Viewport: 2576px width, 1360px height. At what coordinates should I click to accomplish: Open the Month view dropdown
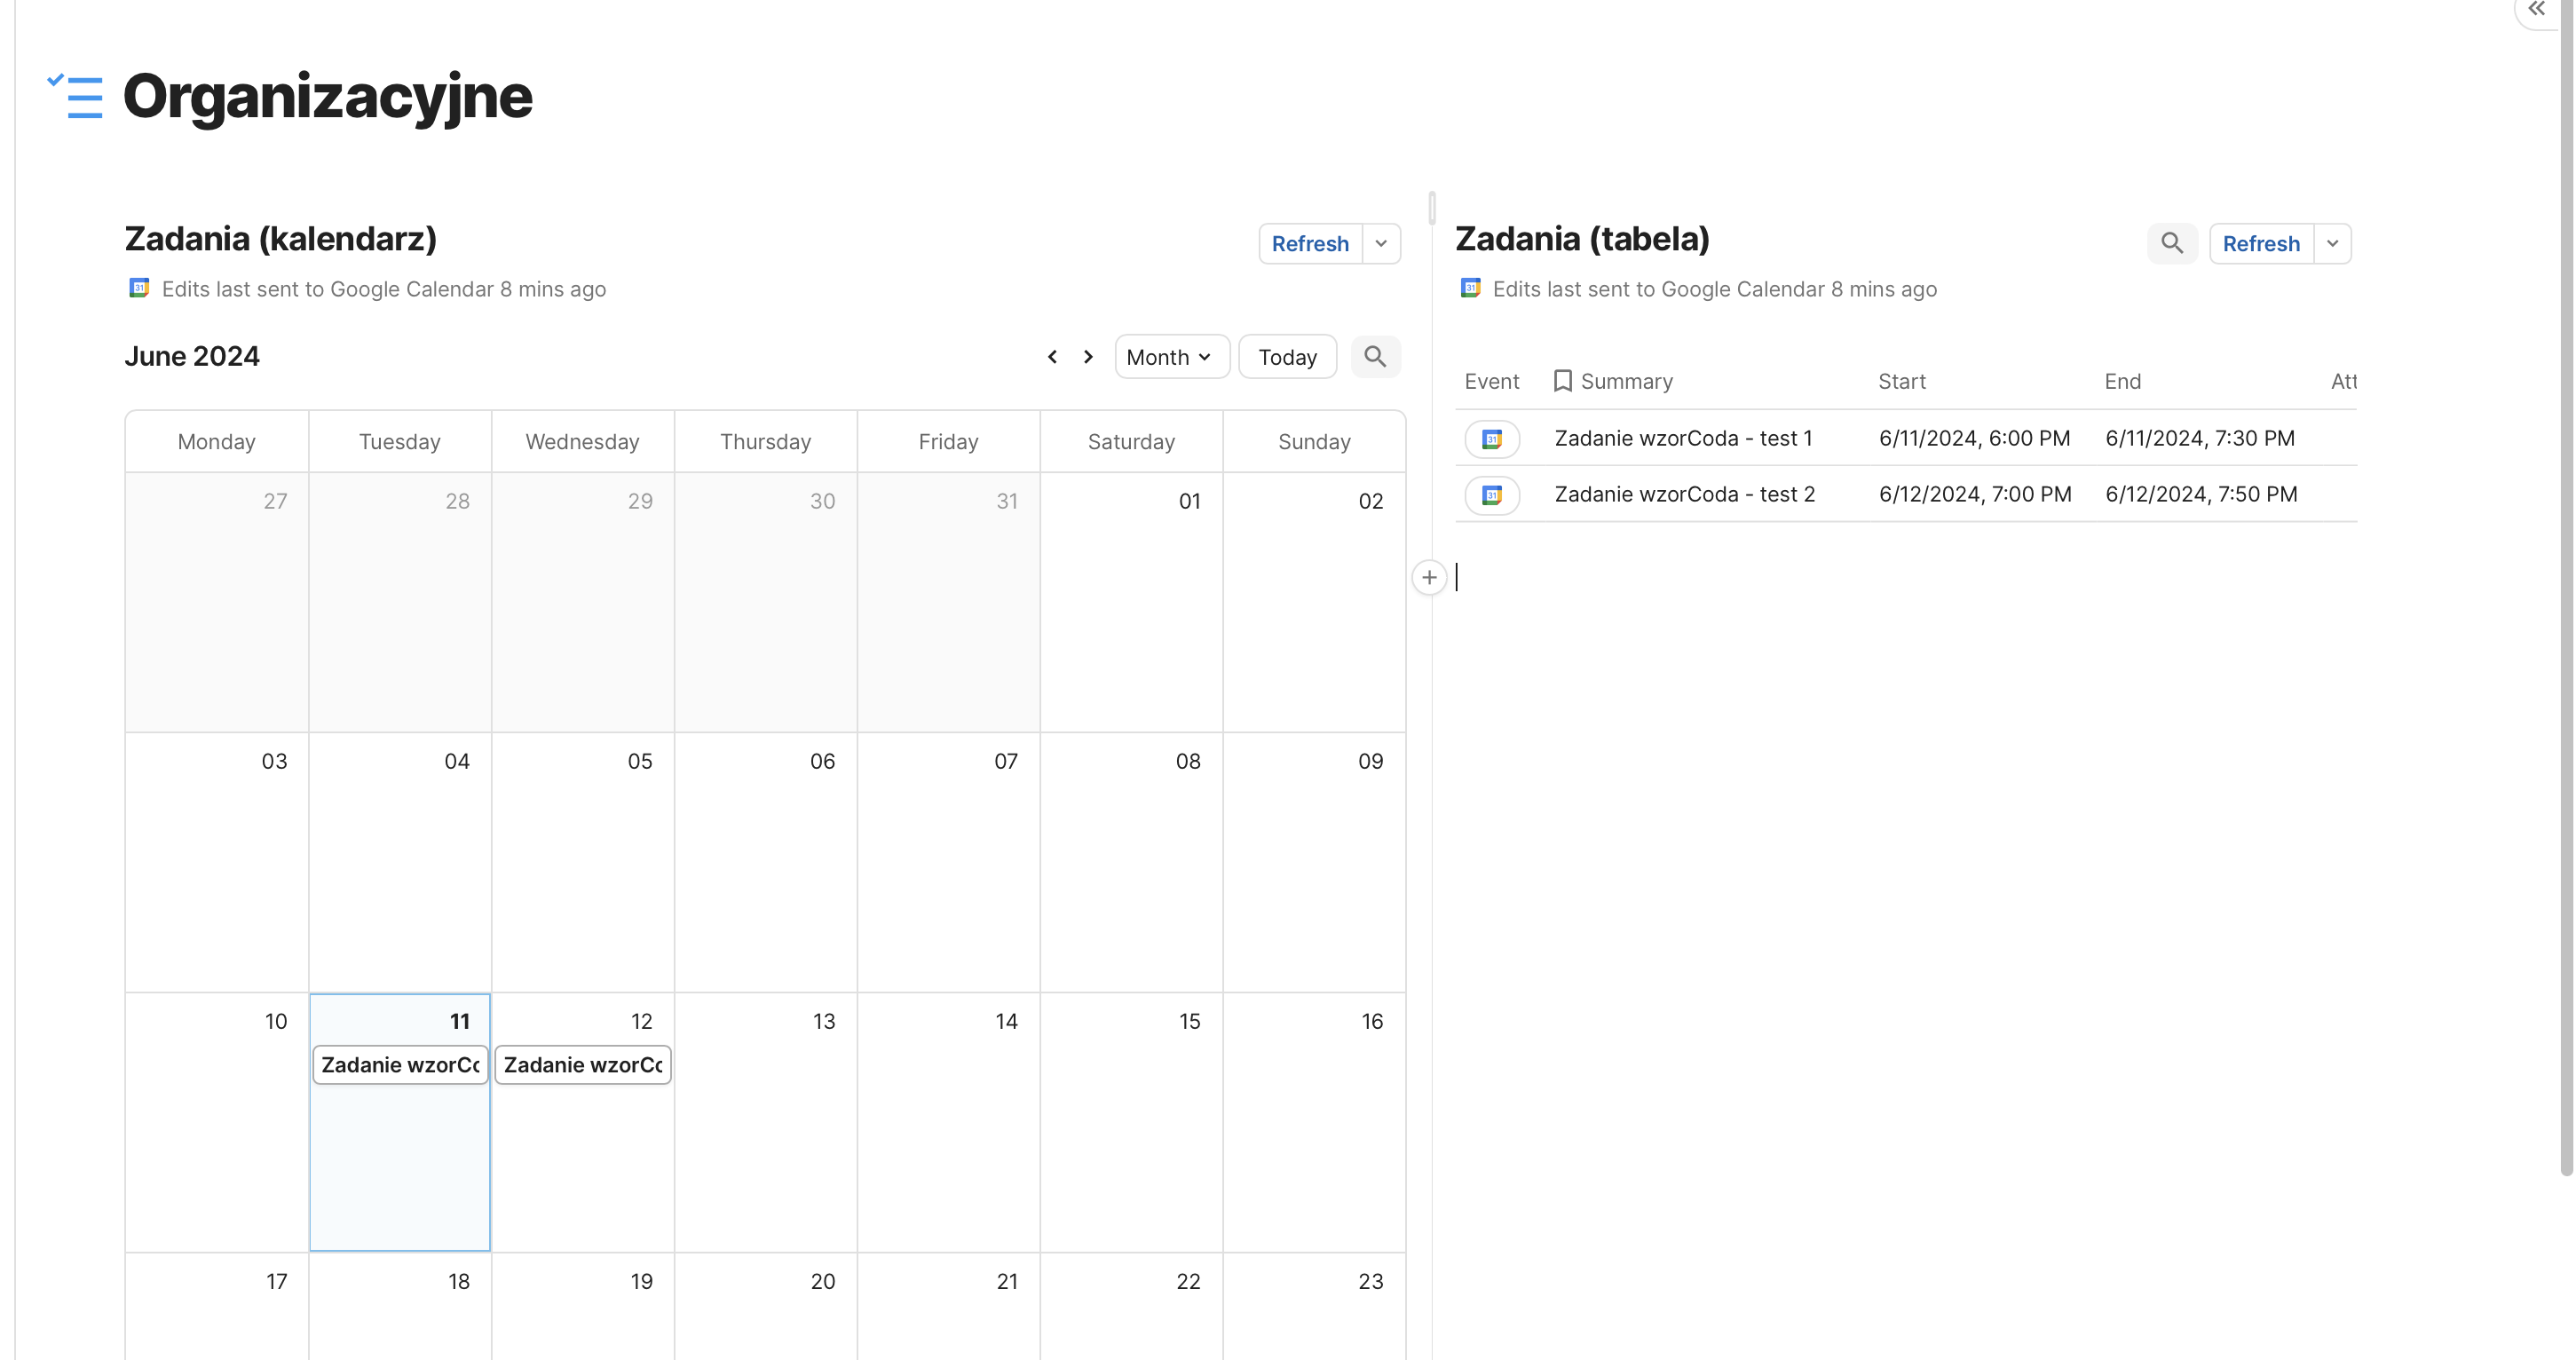click(x=1171, y=357)
